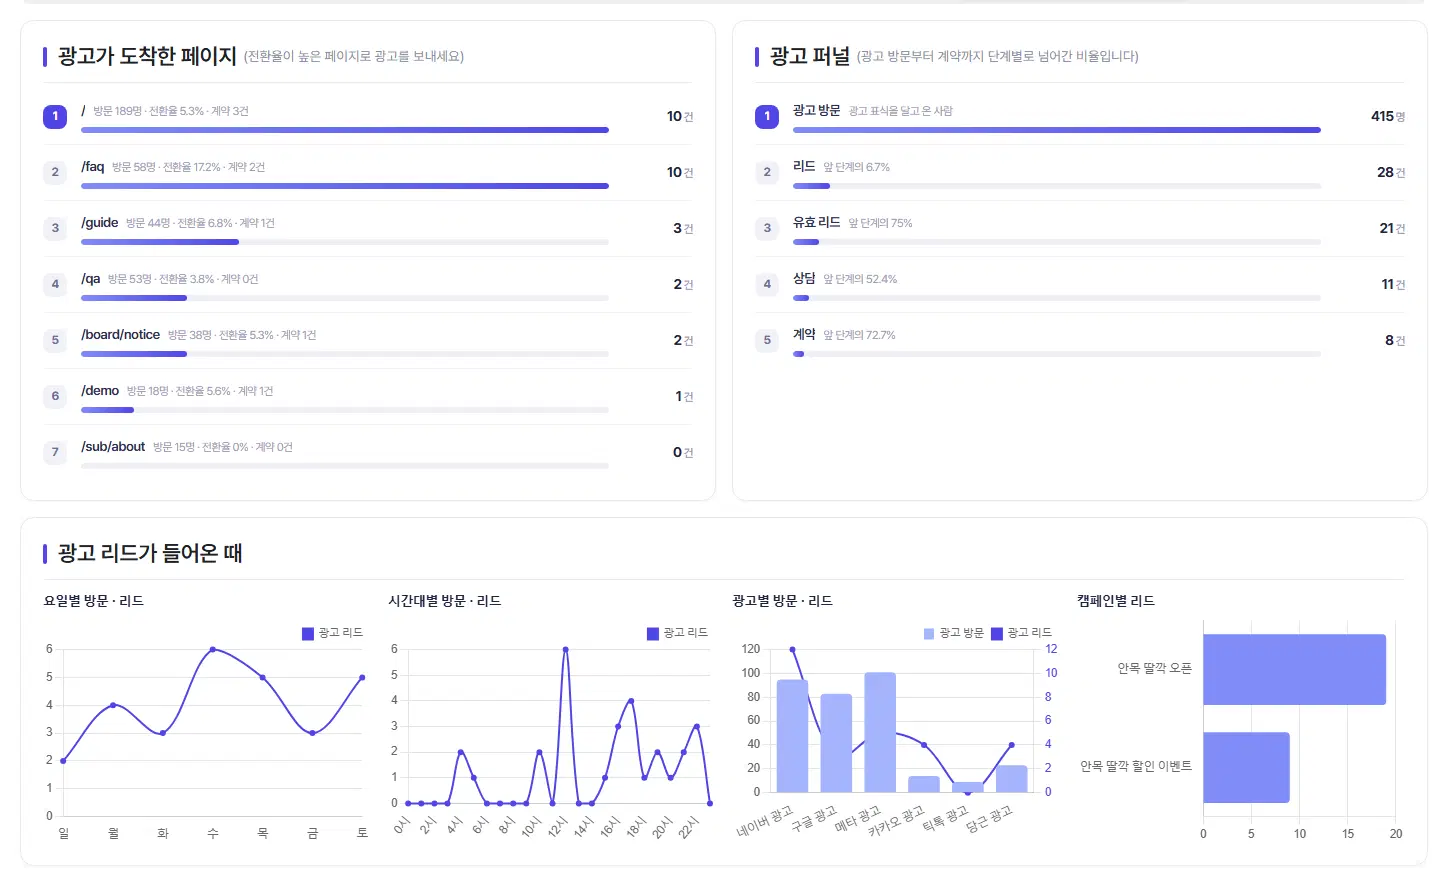
Task: Toggle 광고 방문 legend in 광고별 방문·리드 chart
Action: 953,633
